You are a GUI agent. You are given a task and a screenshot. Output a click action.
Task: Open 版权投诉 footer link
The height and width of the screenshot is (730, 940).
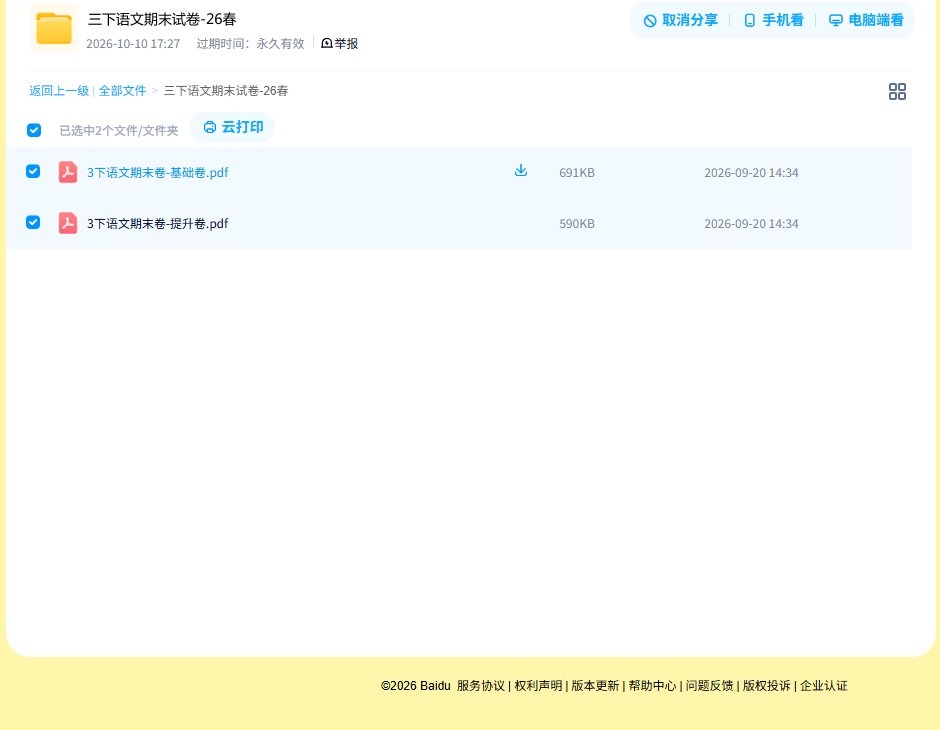[x=767, y=686]
